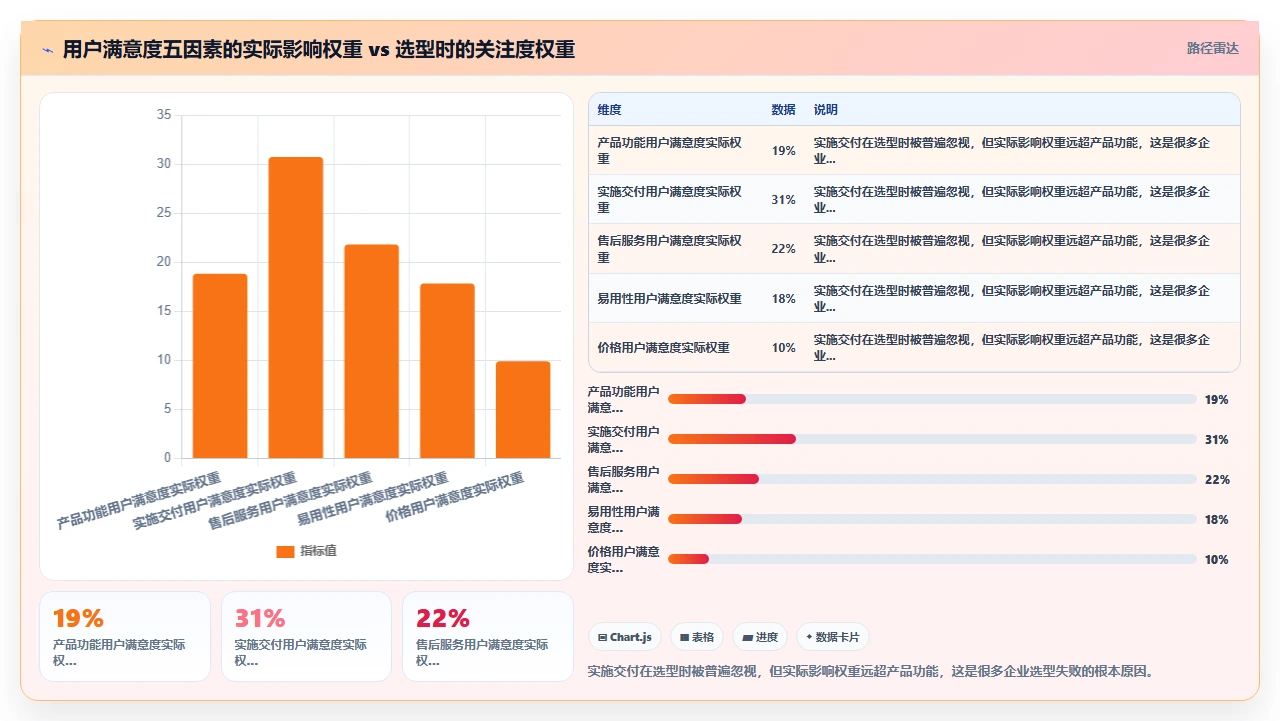
Task: Click the 易用性 bar in chart
Action: coord(447,371)
